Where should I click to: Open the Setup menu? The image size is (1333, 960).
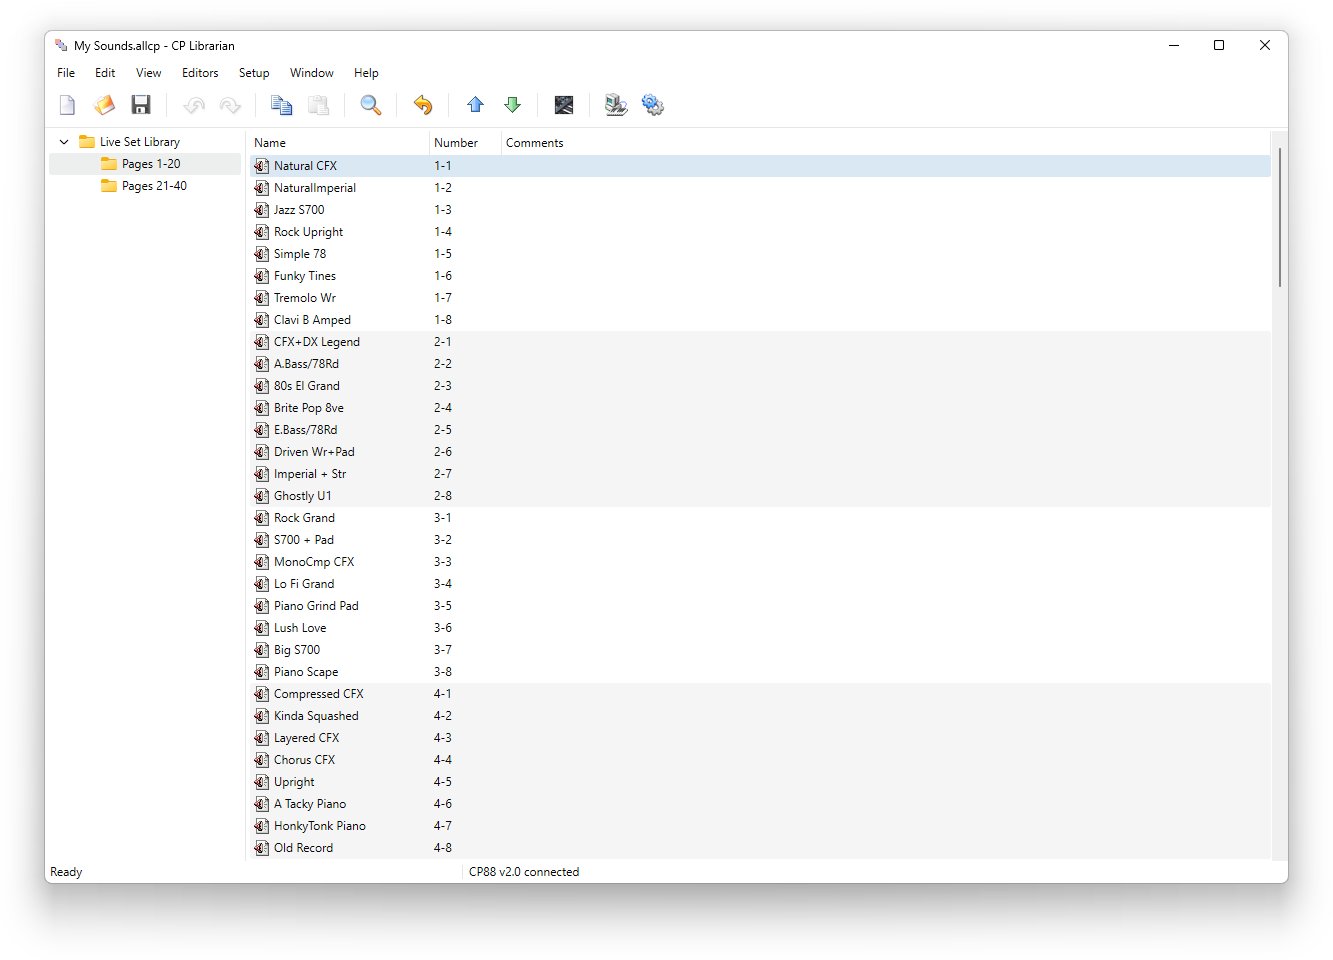254,73
